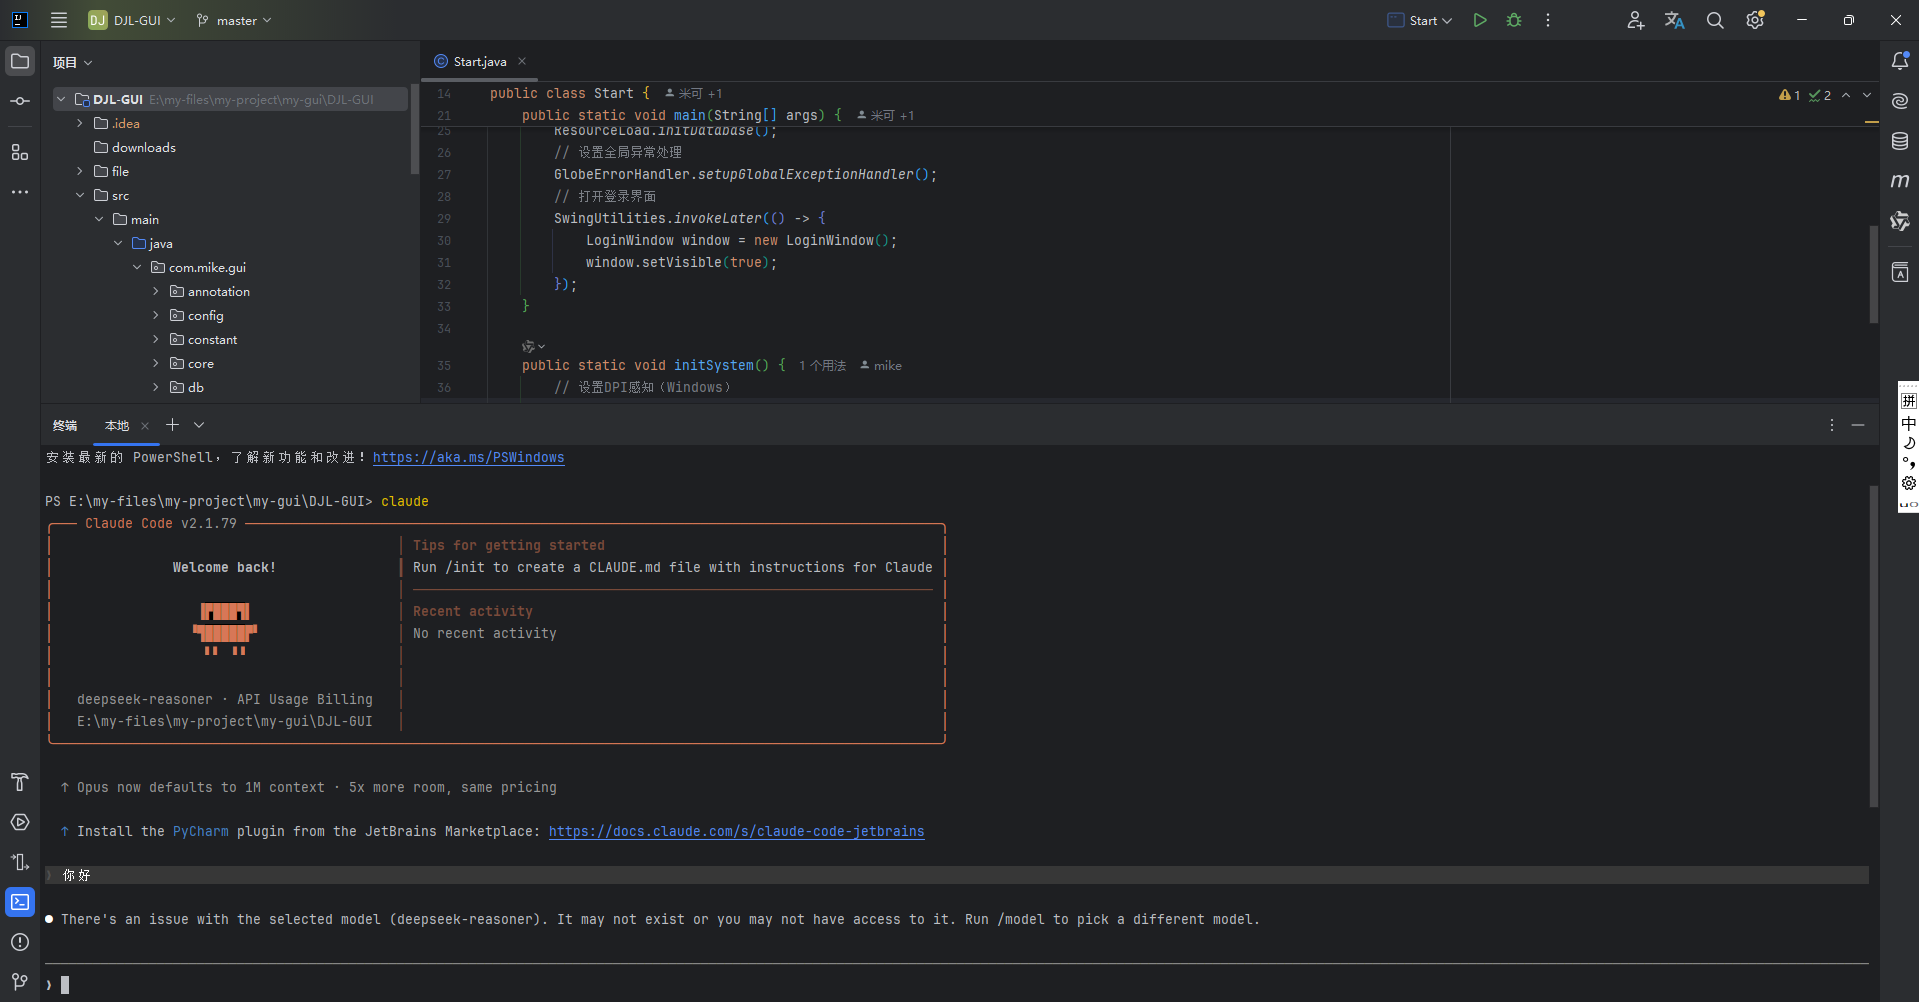Run the Start configuration

tap(1480, 20)
